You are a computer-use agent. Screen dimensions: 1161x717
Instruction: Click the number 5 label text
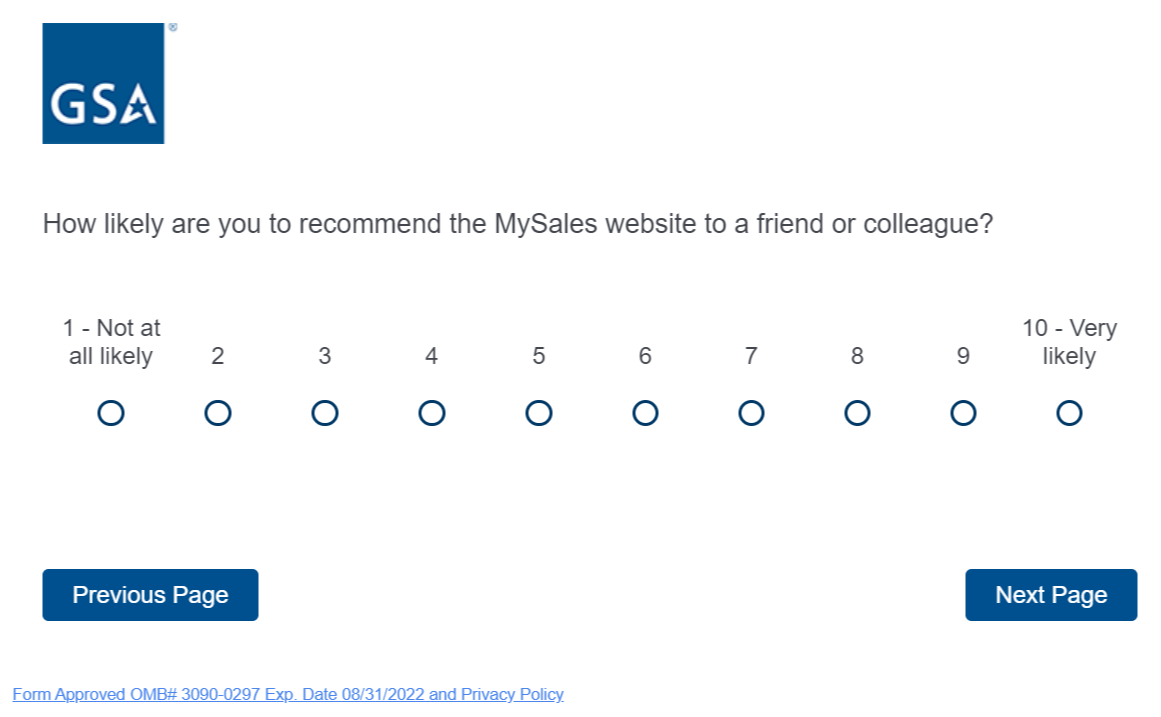point(539,356)
